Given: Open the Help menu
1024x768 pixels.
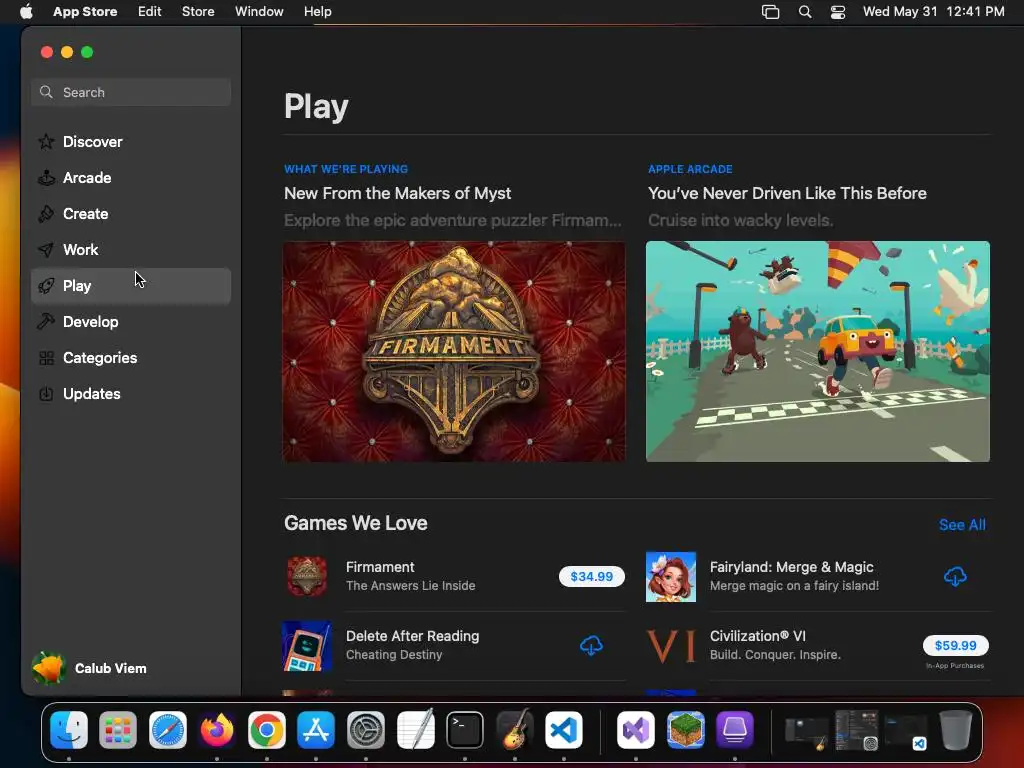Looking at the screenshot, I should 317,12.
